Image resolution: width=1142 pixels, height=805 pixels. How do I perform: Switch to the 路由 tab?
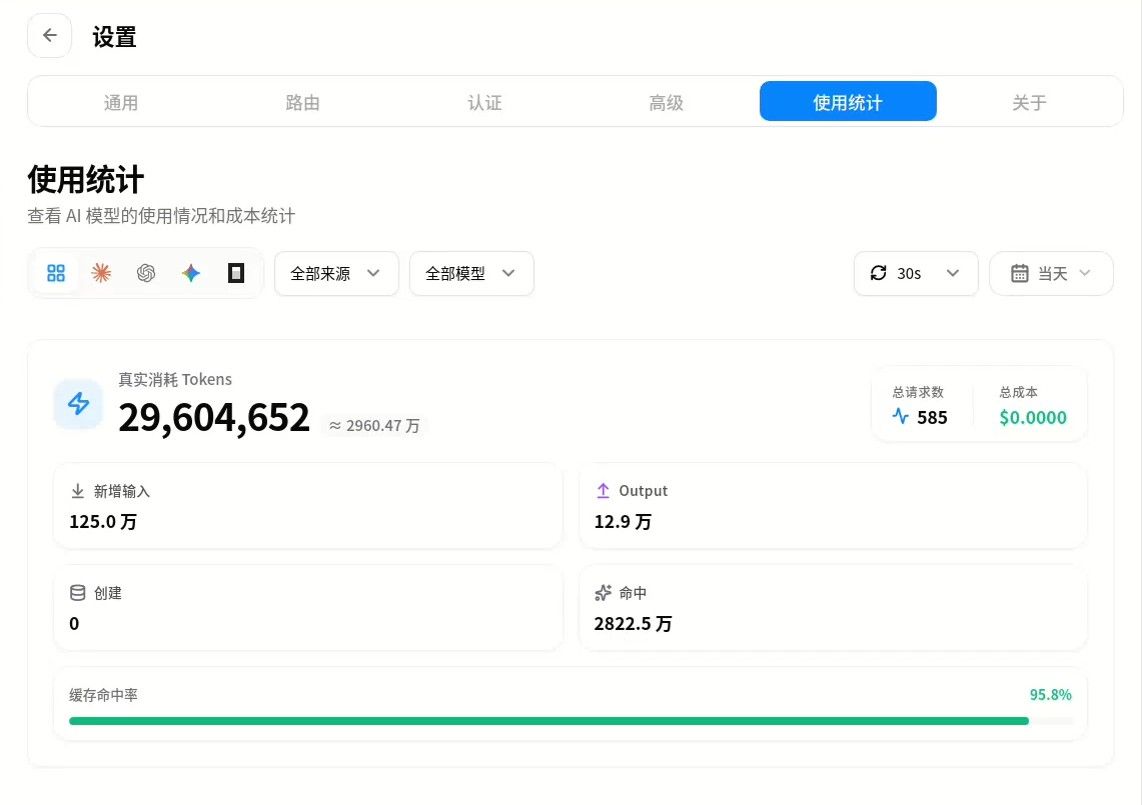(303, 102)
